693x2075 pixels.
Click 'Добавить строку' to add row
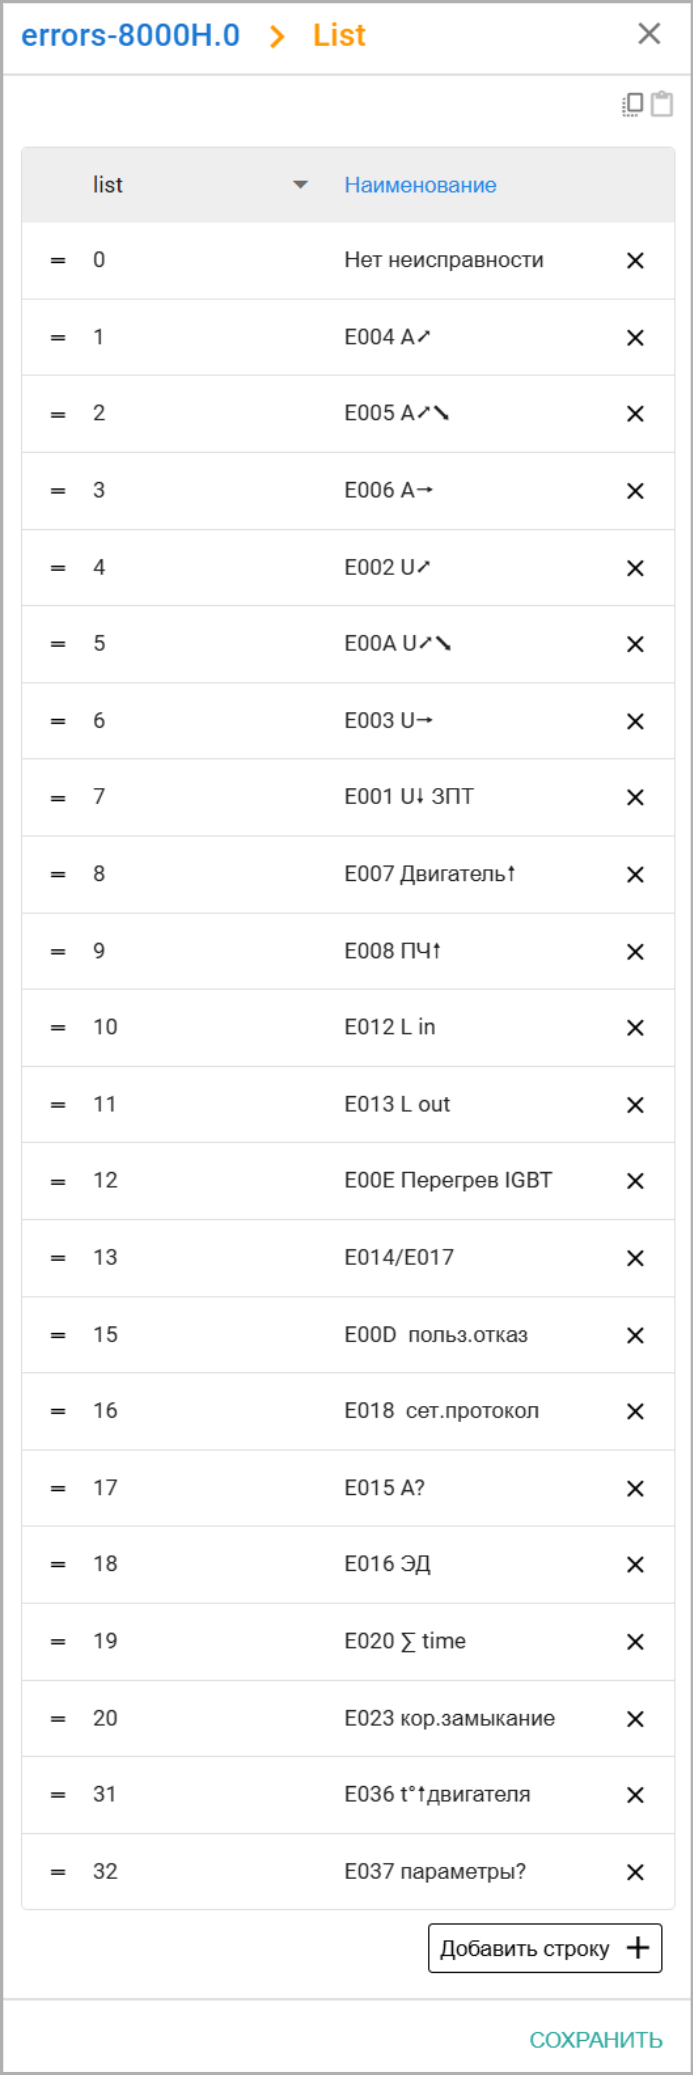click(545, 1948)
